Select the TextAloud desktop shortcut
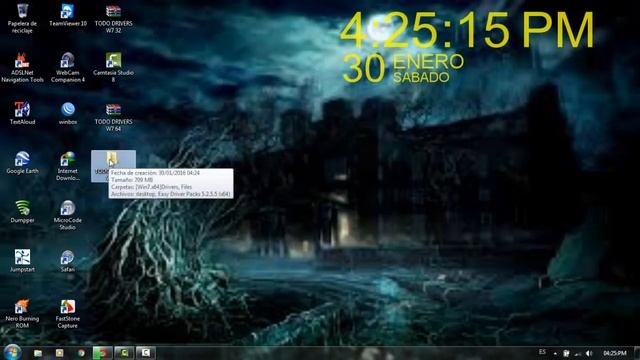640x360 pixels. tap(22, 113)
